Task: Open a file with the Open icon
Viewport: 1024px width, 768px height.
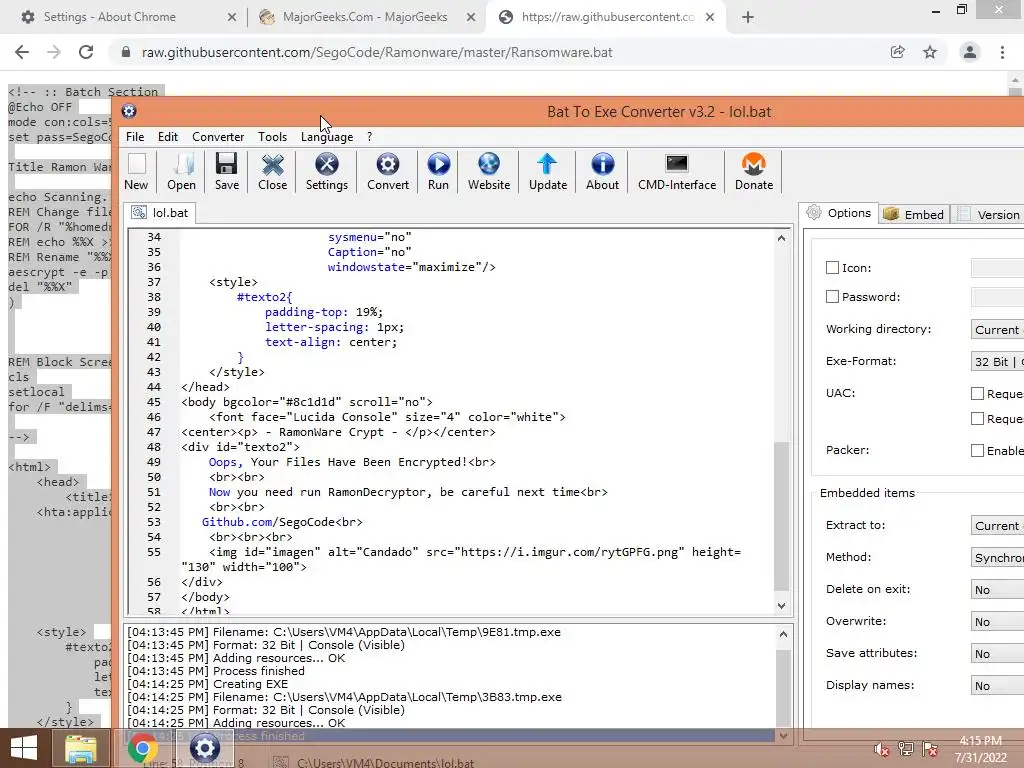Action: click(182, 172)
